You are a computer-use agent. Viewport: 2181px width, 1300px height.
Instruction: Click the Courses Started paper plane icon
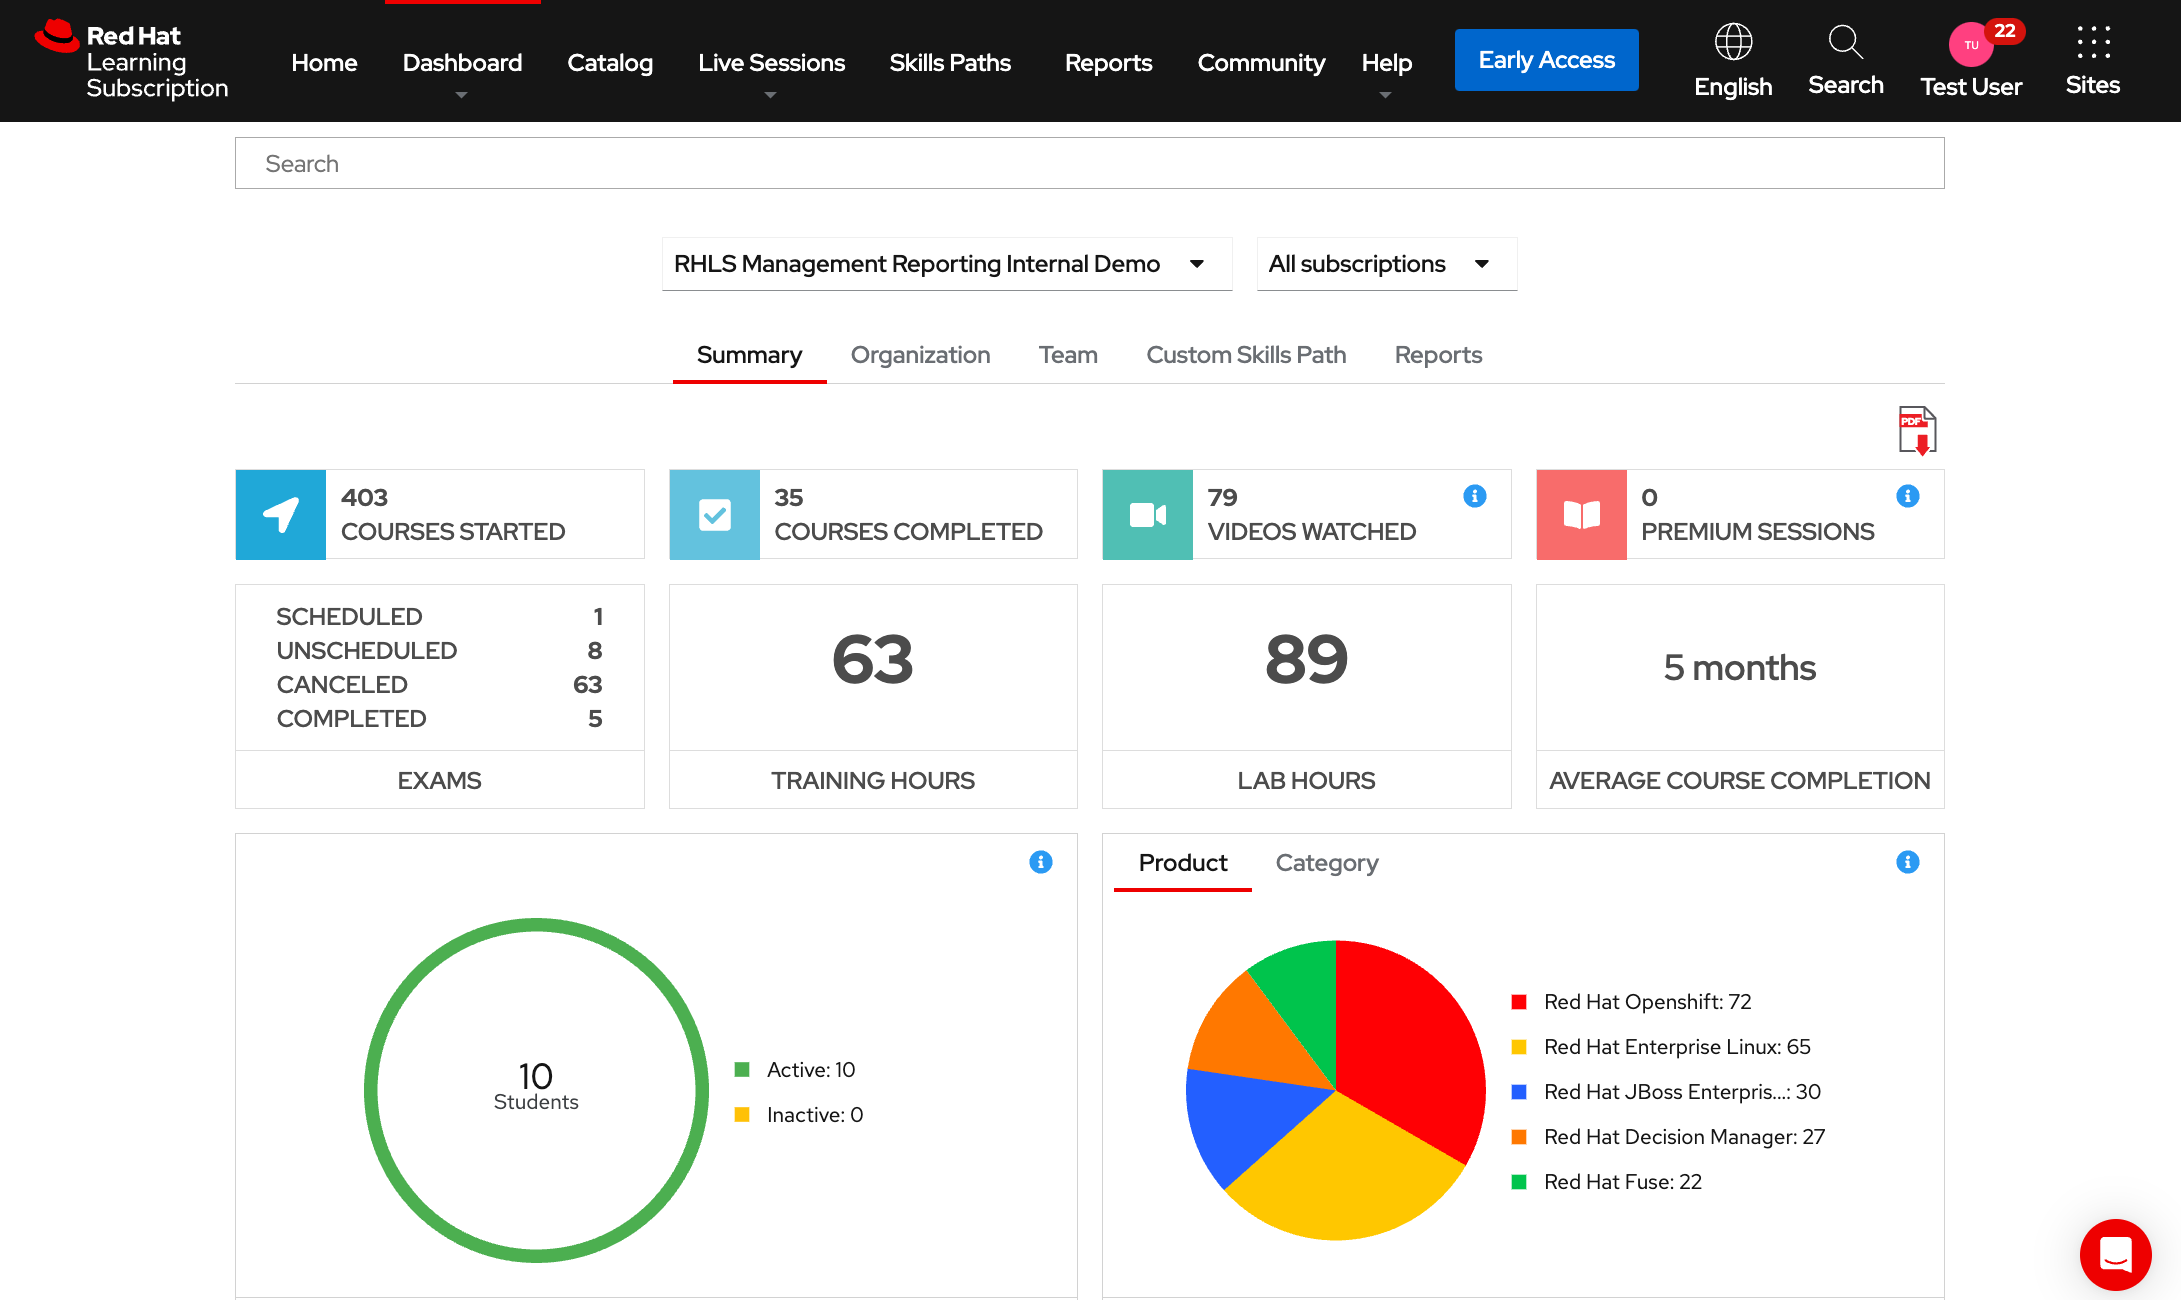click(x=280, y=514)
